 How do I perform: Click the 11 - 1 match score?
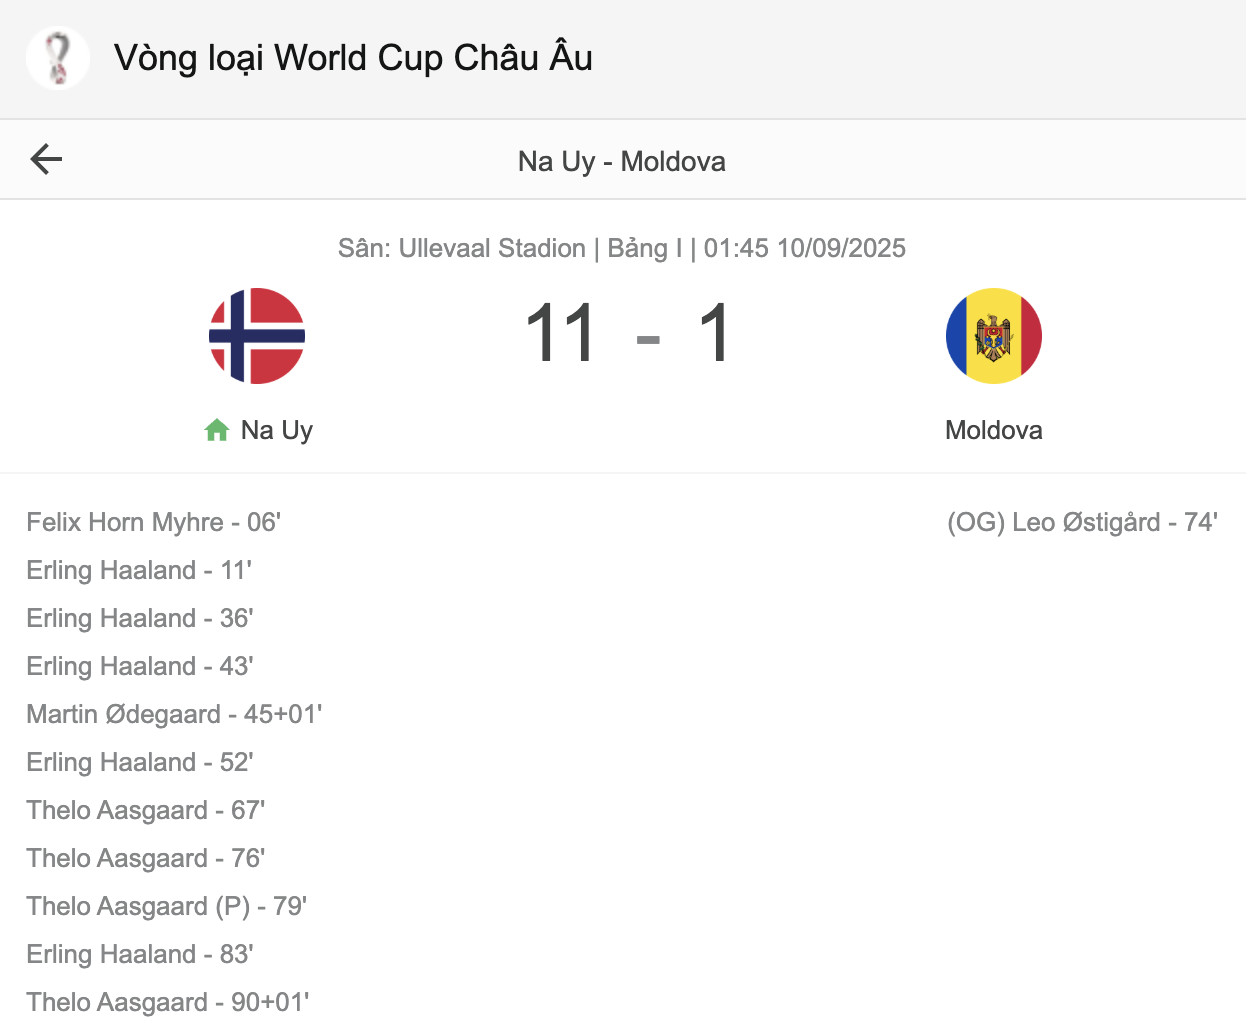pyautogui.click(x=629, y=334)
